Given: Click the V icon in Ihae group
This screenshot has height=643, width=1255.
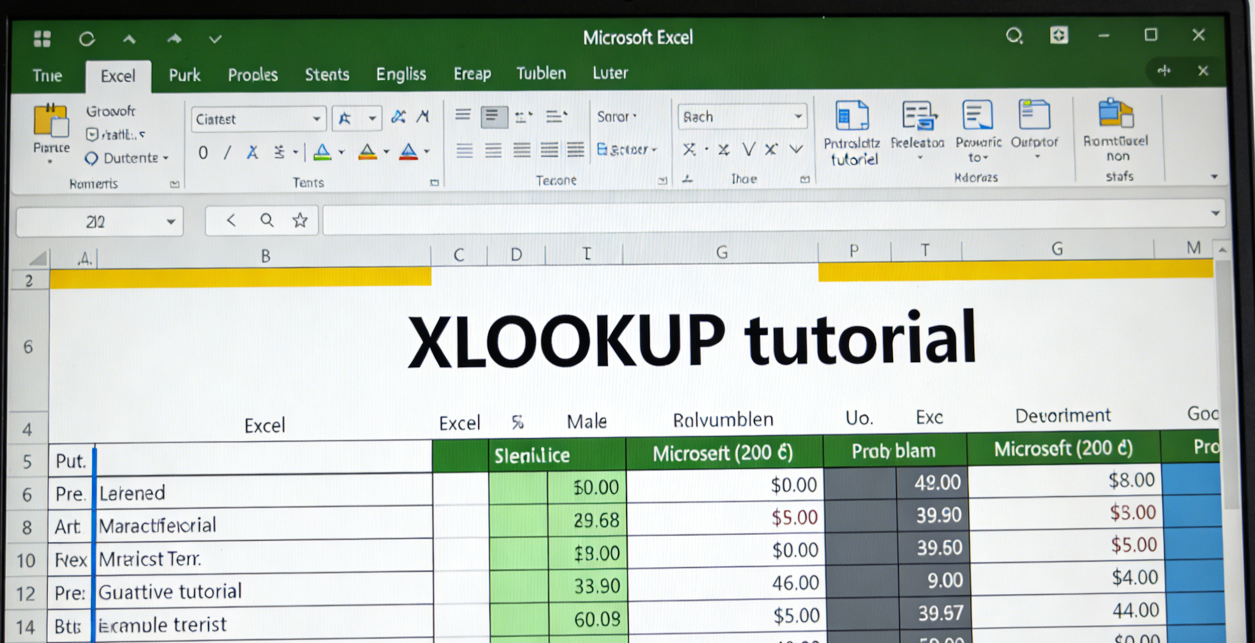Looking at the screenshot, I should click(x=747, y=150).
